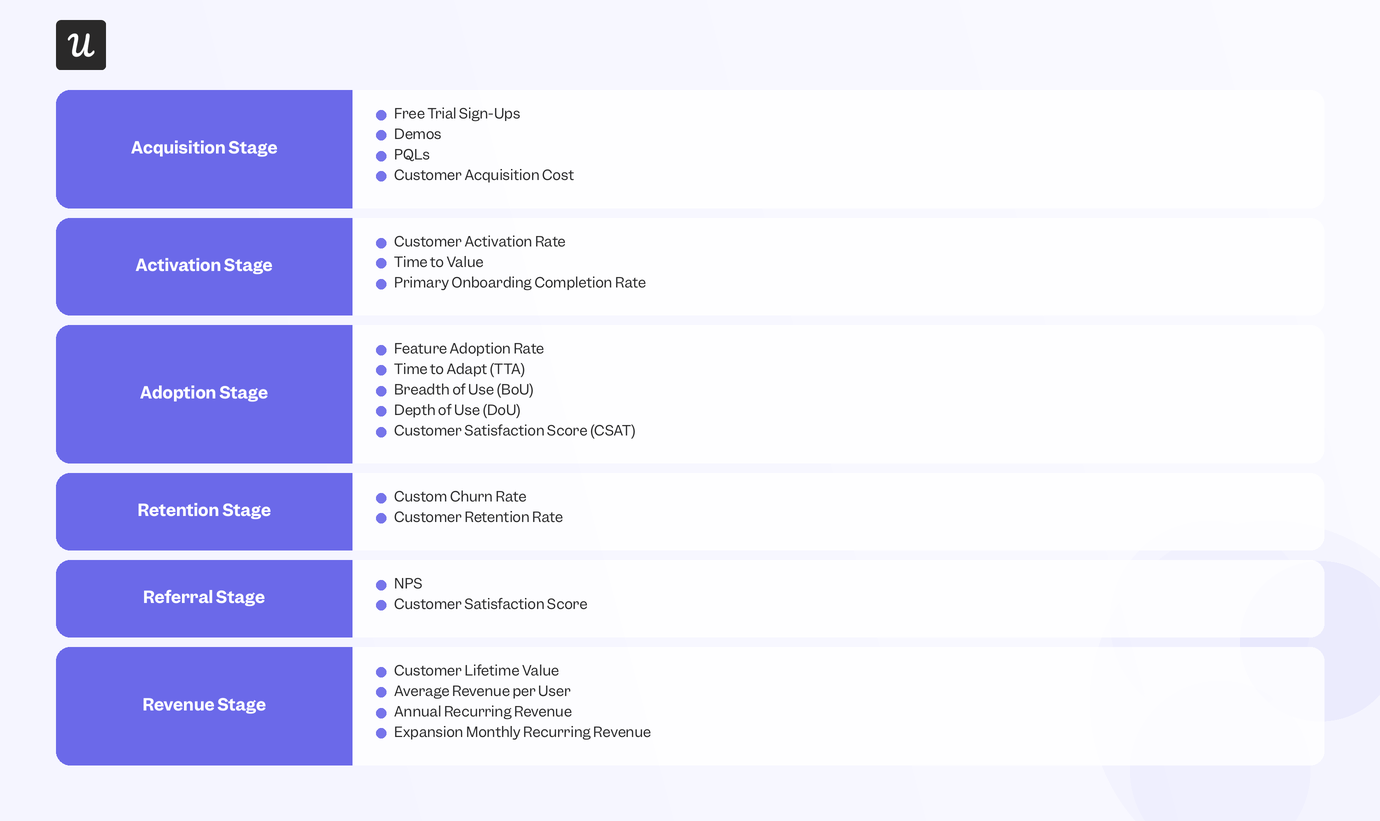Click the bullet beside Free Trial Sign-Ups
The width and height of the screenshot is (1380, 821).
point(381,115)
